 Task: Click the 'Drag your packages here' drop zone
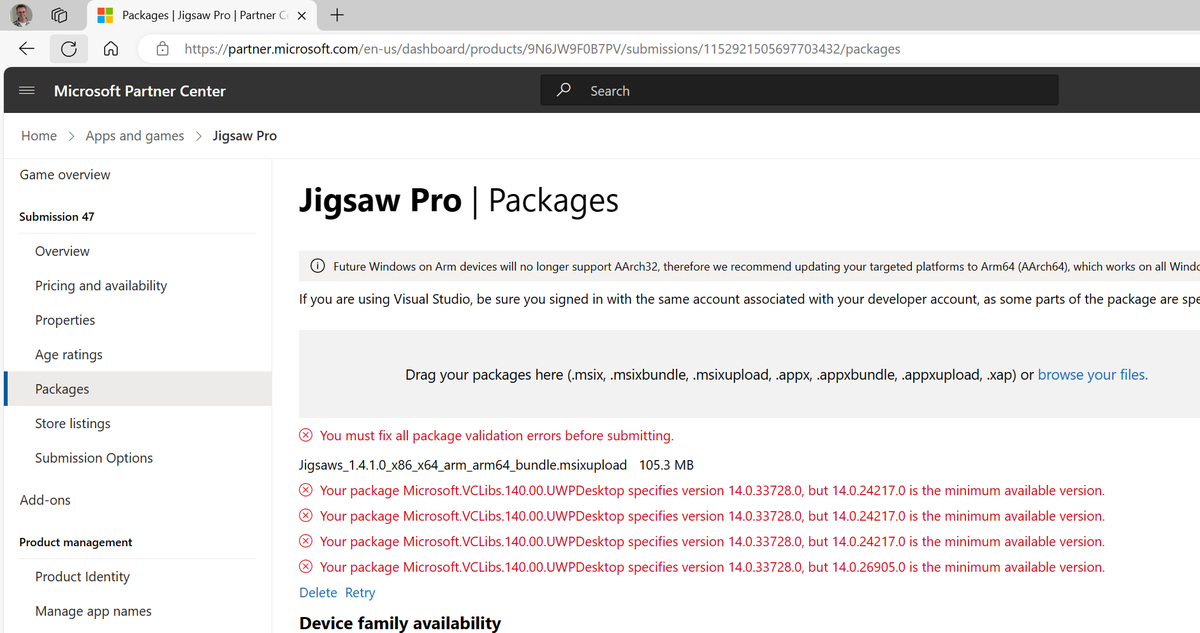(x=749, y=375)
